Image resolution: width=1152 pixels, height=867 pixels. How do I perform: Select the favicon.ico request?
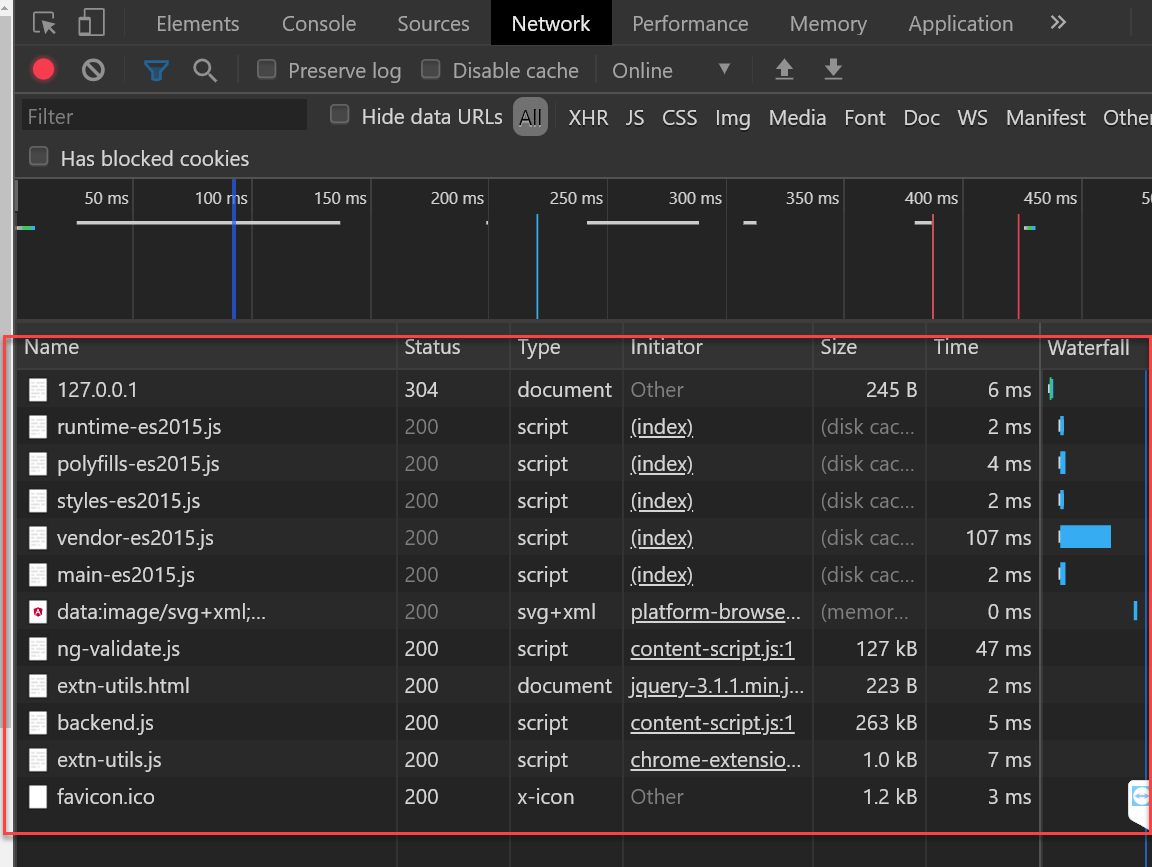tap(583, 796)
